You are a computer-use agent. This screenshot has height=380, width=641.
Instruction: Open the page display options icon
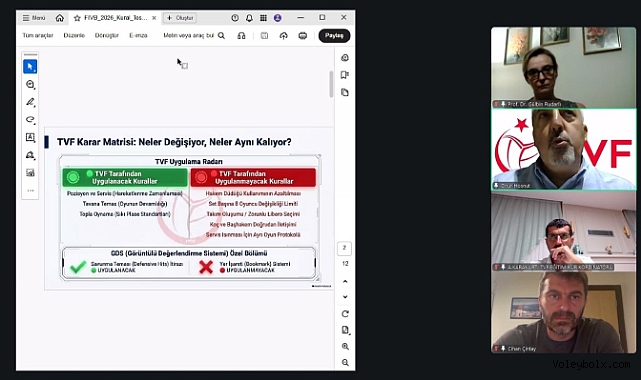click(345, 330)
